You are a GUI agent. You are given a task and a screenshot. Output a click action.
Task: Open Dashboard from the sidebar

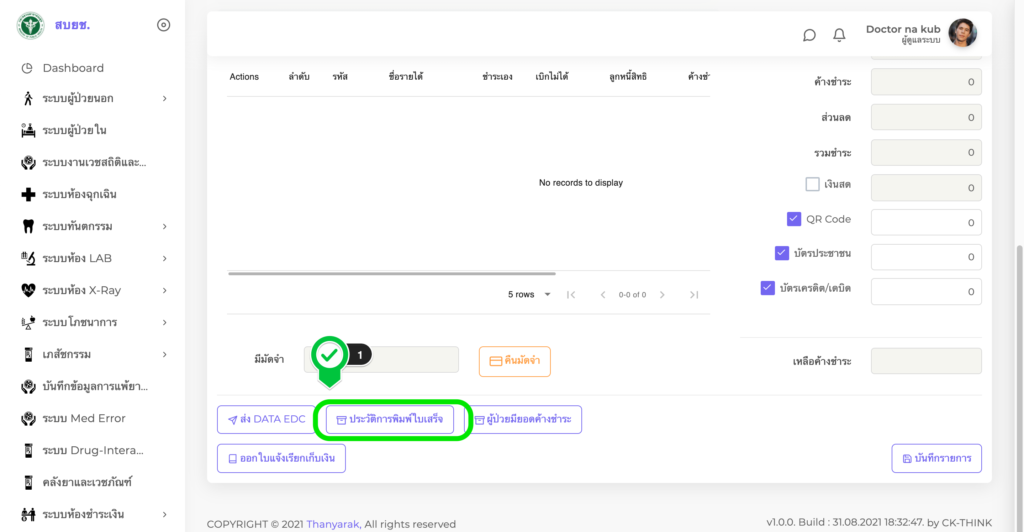72,68
